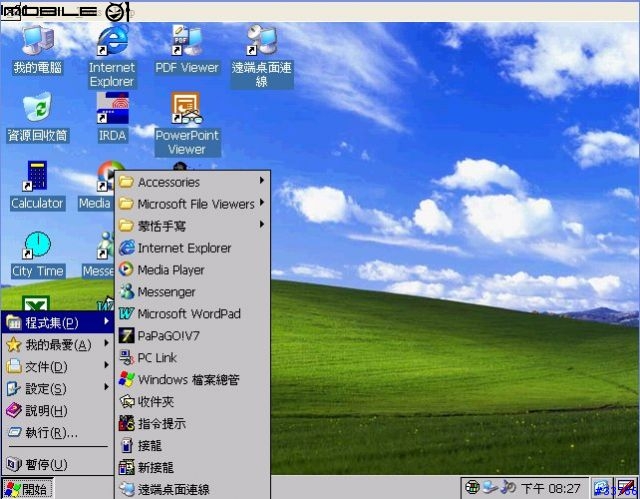Open the 資源回收筒 recycle bin

coord(38,118)
